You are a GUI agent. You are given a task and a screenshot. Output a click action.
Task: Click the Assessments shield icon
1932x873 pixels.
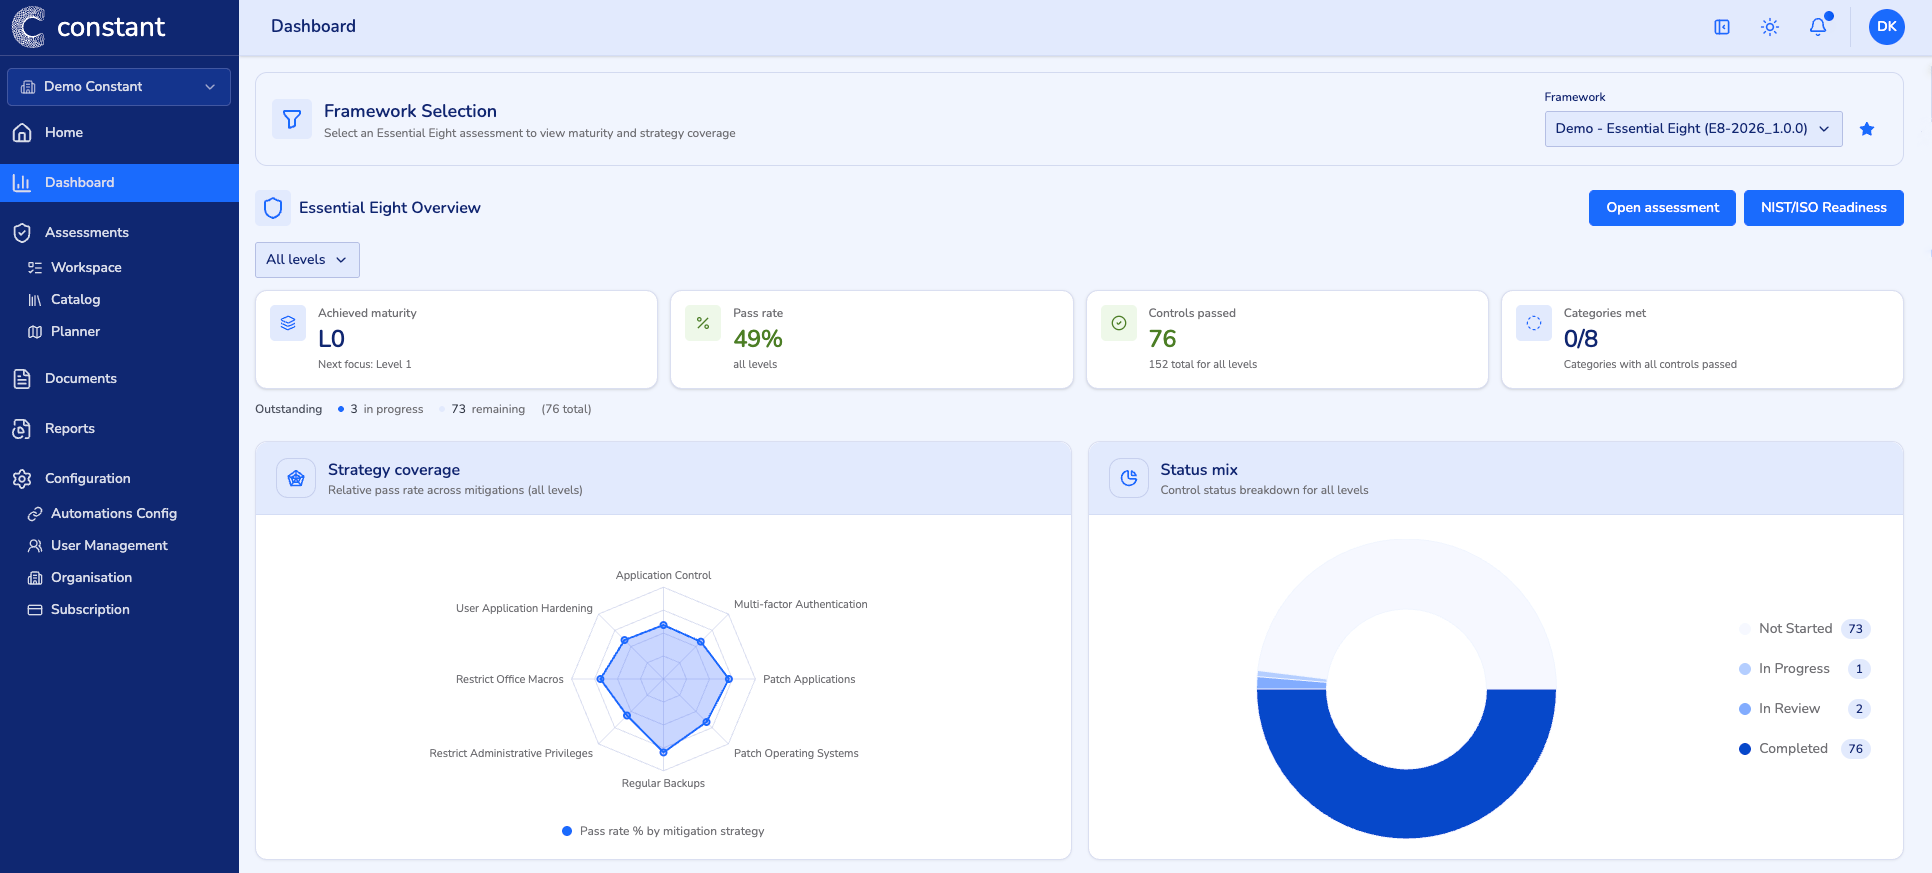[x=22, y=233]
